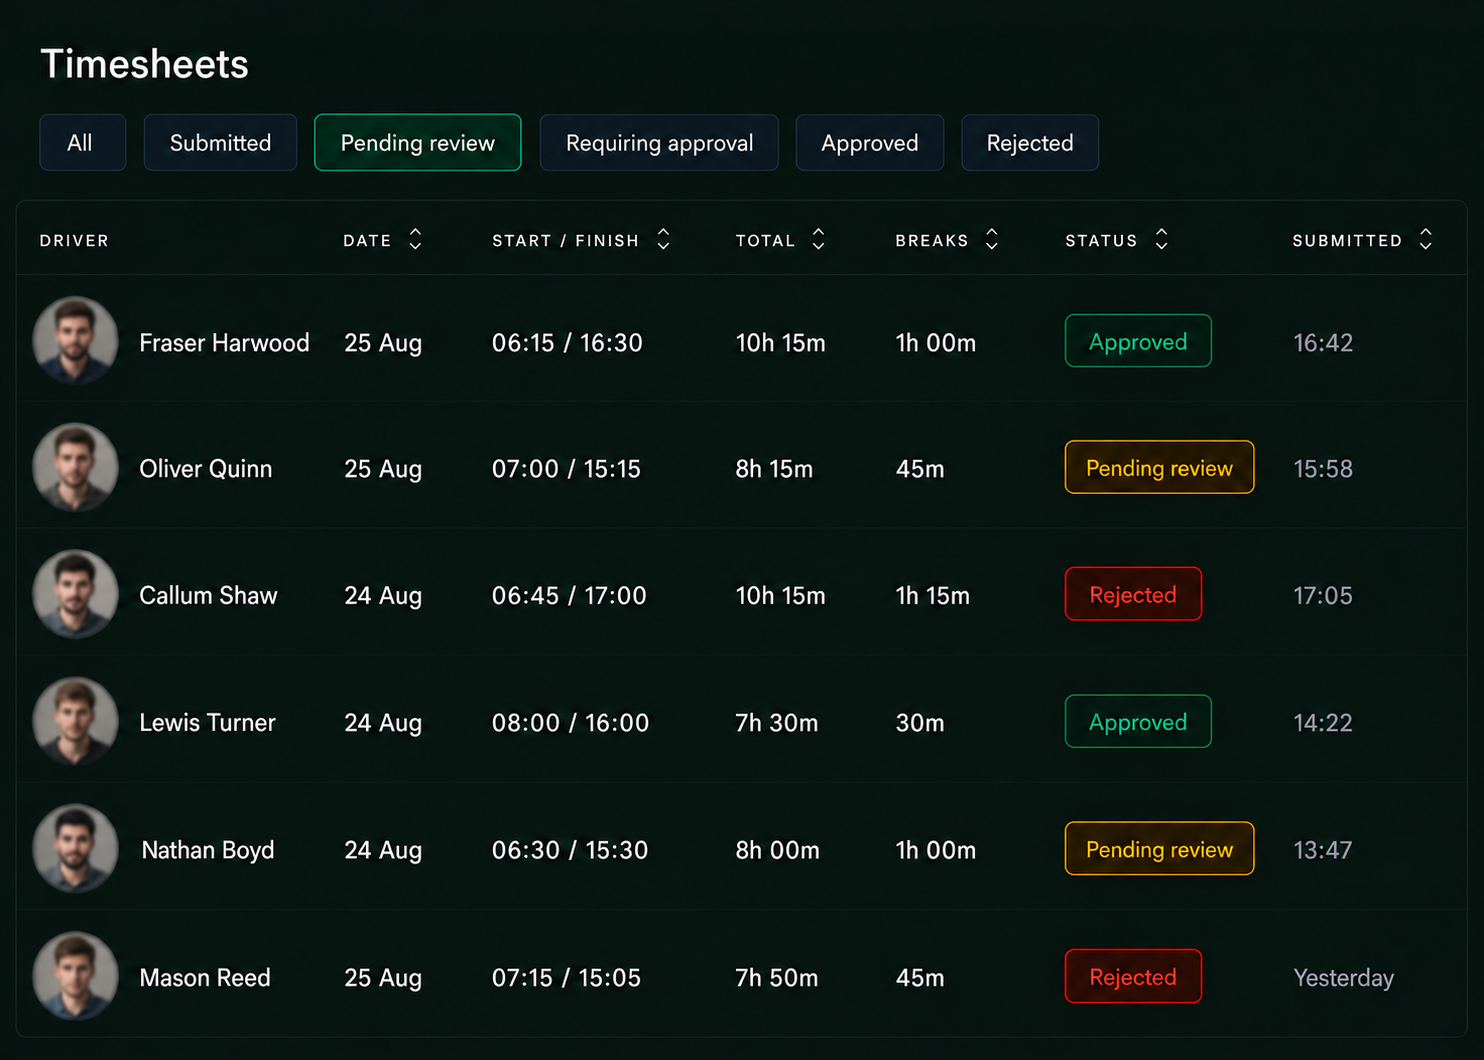Select the driver name Mason Reed
Screen dimensions: 1484x1060
[205, 978]
